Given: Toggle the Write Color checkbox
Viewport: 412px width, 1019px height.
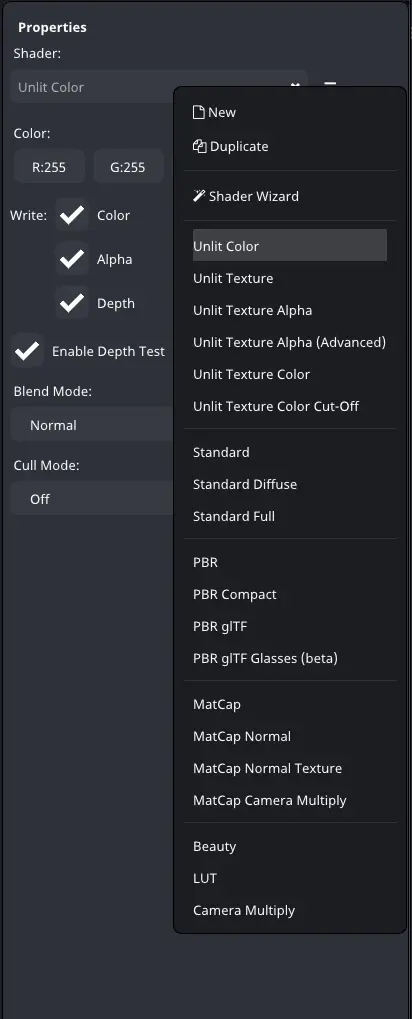Looking at the screenshot, I should [x=71, y=215].
